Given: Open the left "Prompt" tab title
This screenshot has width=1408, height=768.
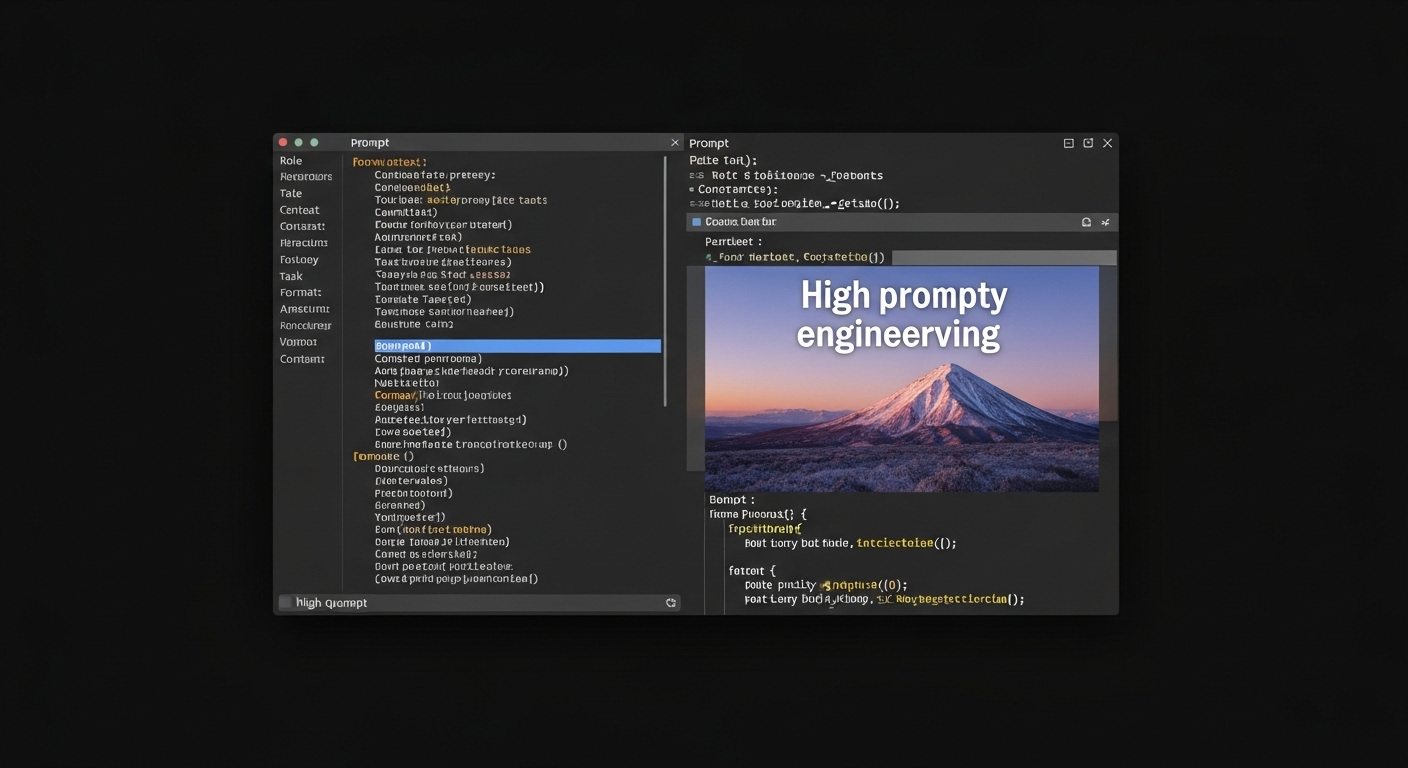Looking at the screenshot, I should (x=370, y=143).
